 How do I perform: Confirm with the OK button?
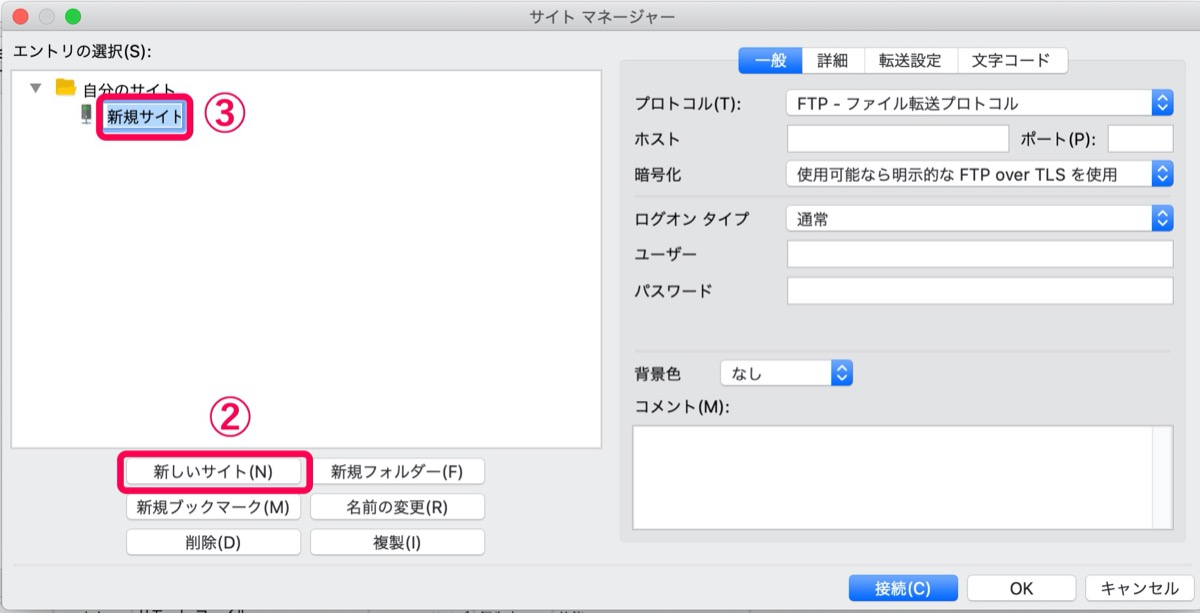click(x=1021, y=588)
